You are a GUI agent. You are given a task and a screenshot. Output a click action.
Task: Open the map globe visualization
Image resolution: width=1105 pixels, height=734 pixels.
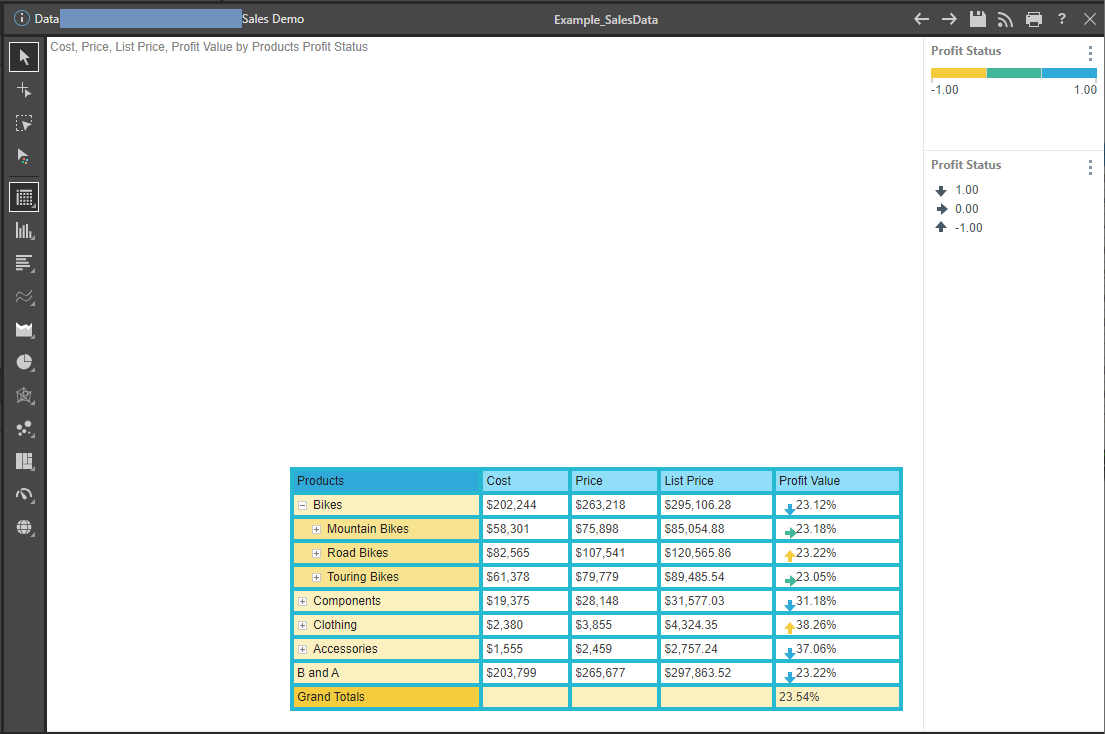pyautogui.click(x=24, y=528)
